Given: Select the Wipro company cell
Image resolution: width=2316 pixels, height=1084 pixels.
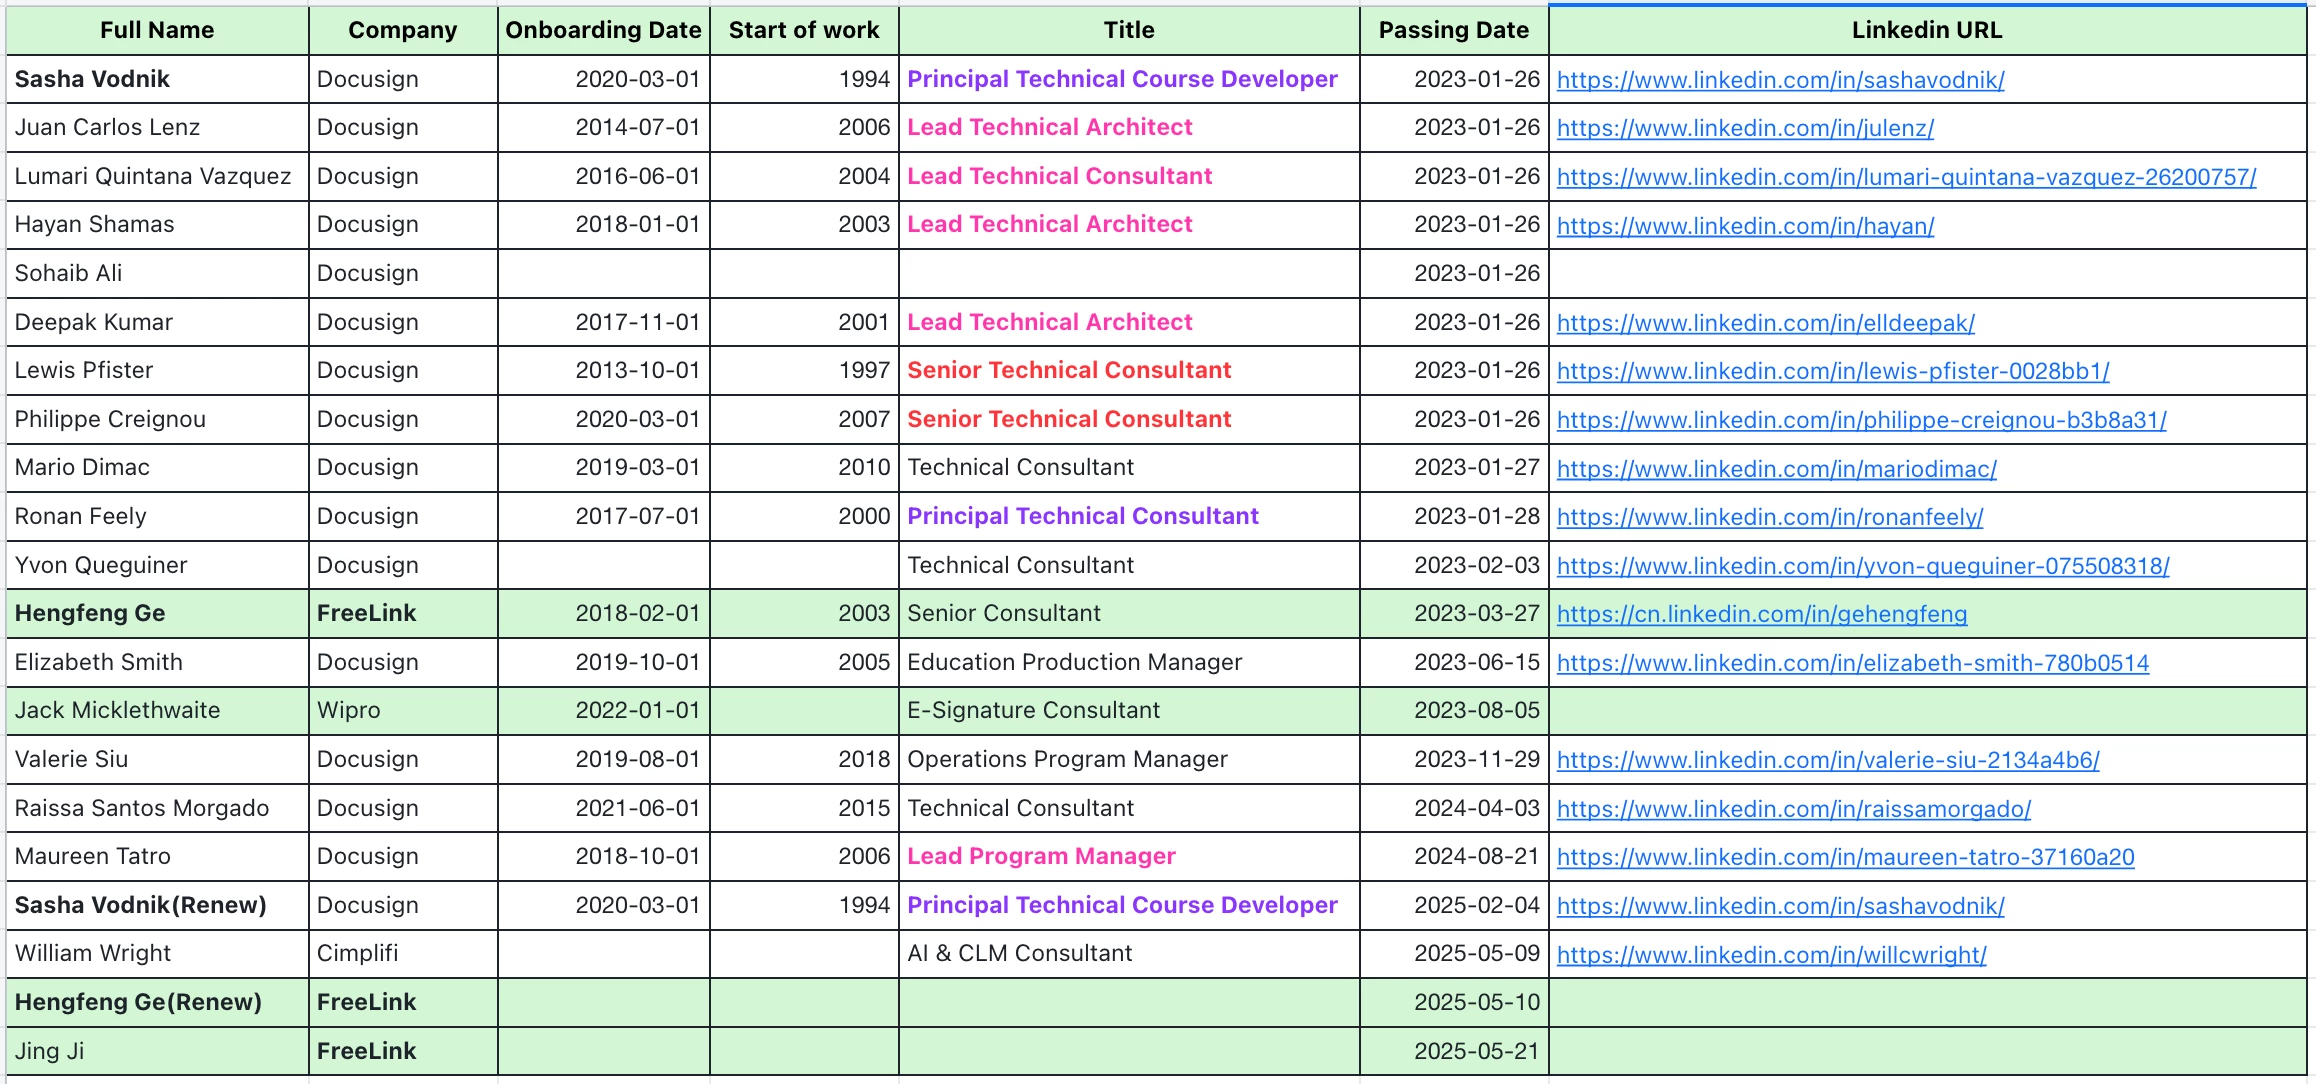Looking at the screenshot, I should point(403,710).
